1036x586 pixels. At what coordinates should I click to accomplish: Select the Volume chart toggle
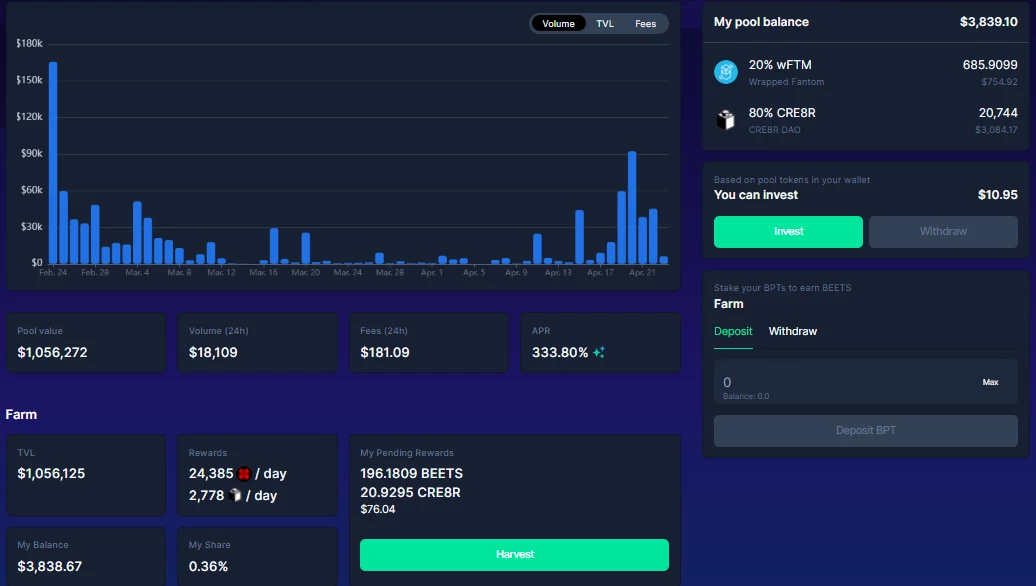[x=558, y=24]
